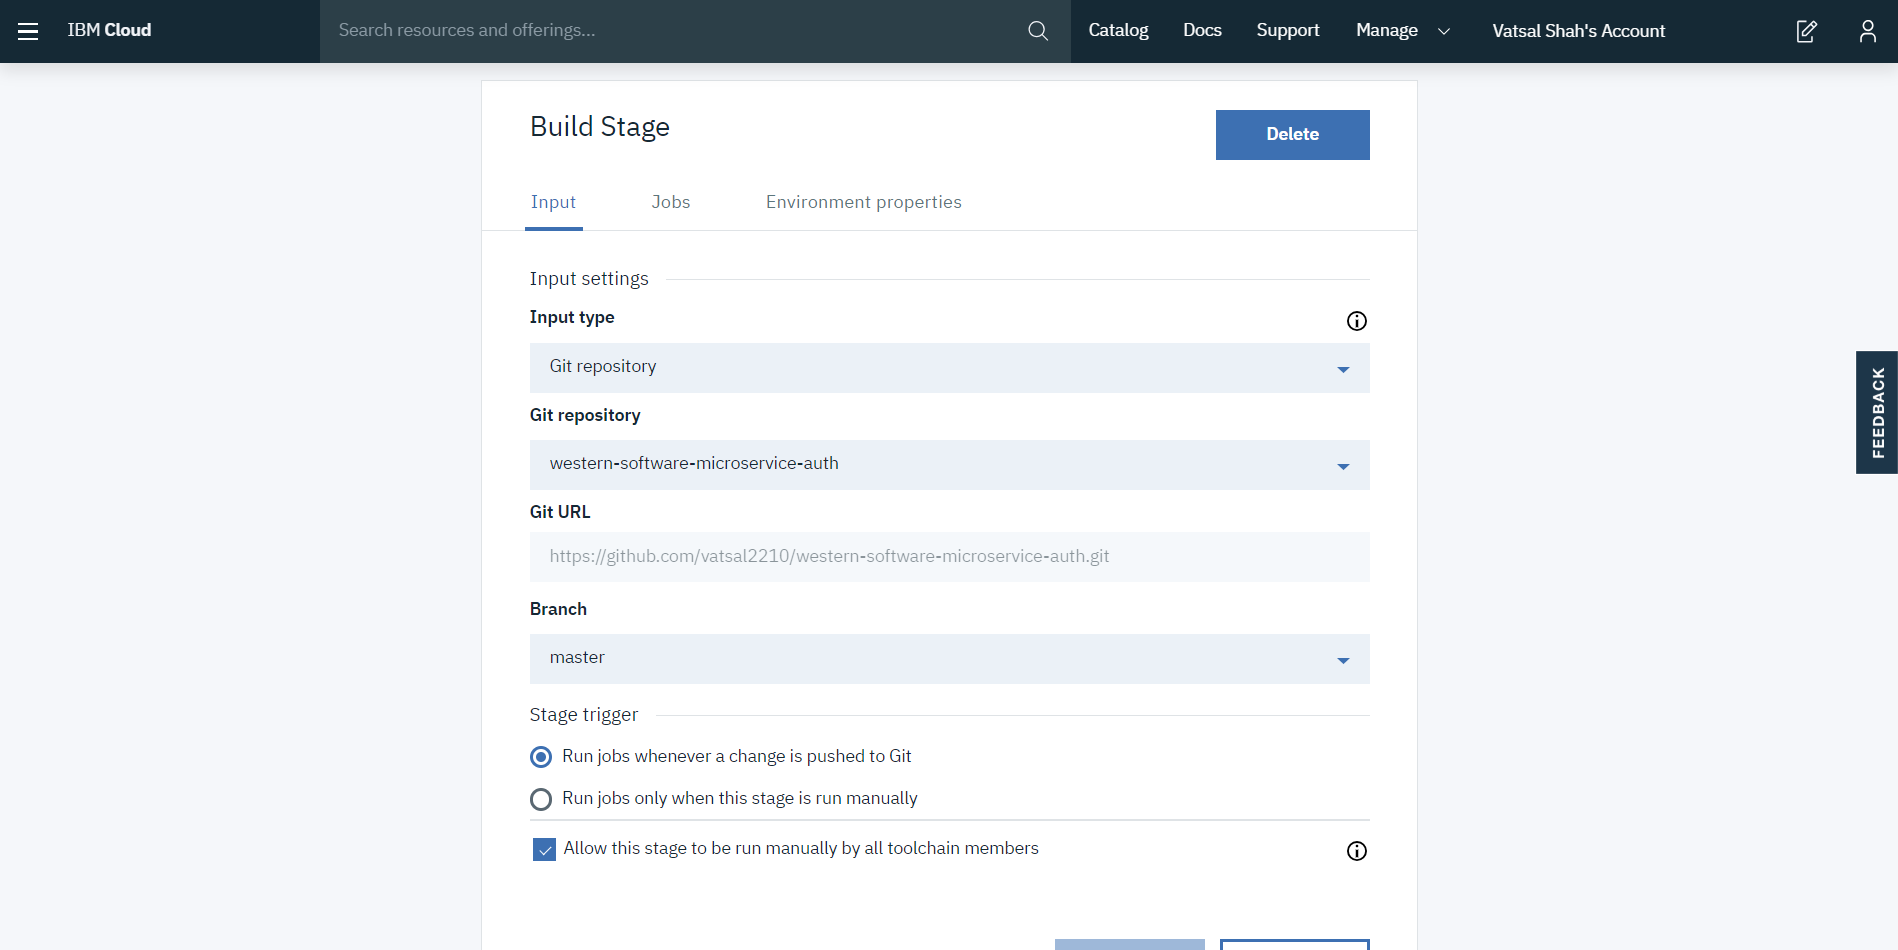The width and height of the screenshot is (1898, 950).
Task: Open the edit notepad icon in header
Action: pos(1806,31)
